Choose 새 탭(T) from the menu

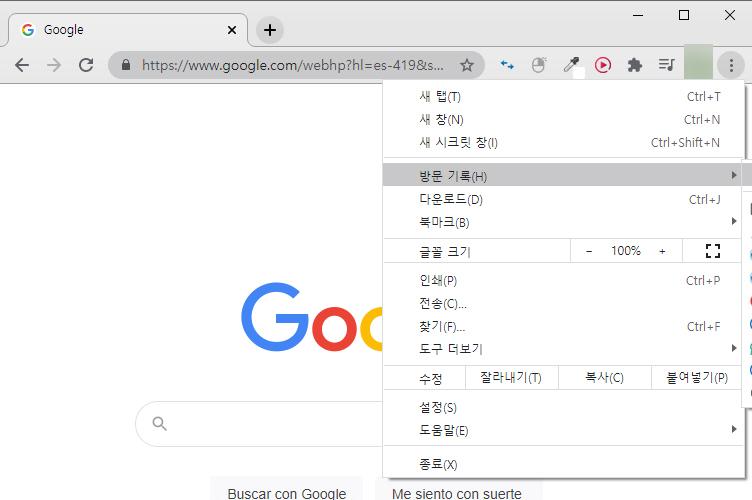coord(564,97)
